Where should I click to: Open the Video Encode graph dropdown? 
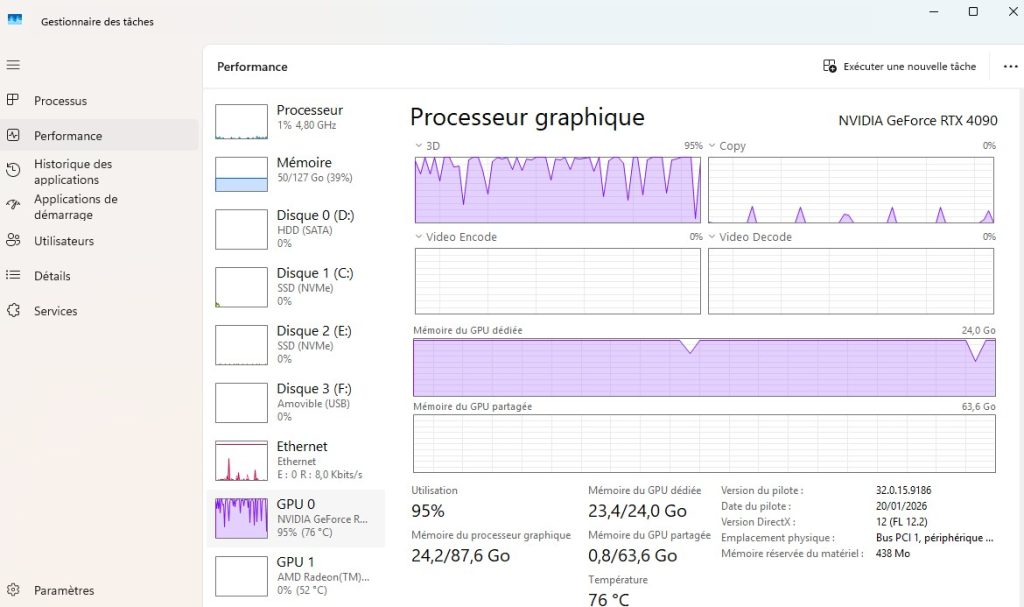coord(419,237)
